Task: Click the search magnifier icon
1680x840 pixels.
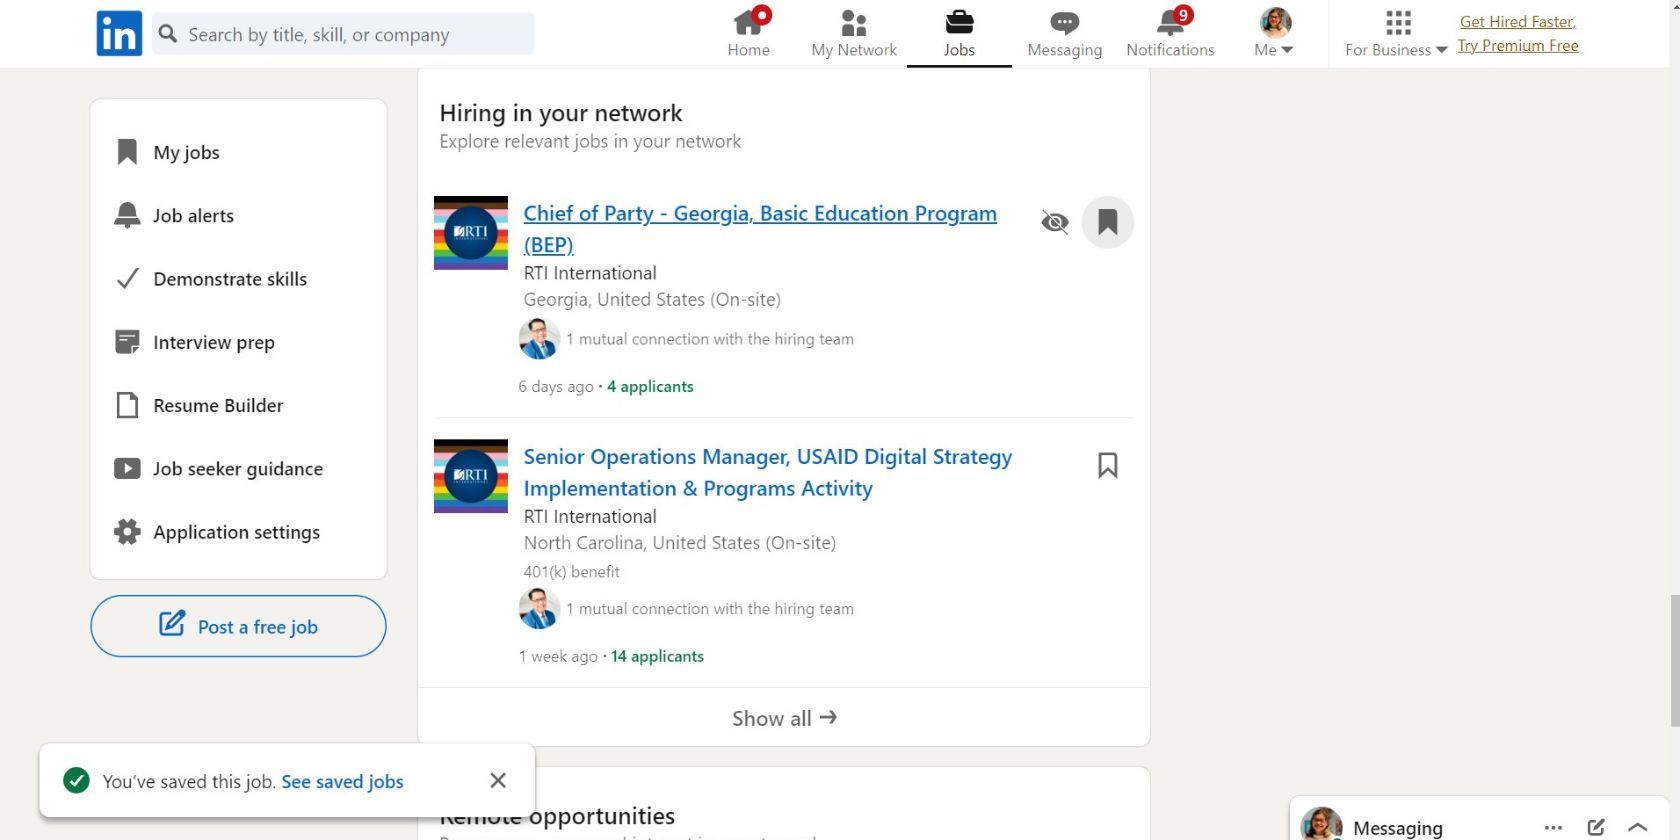Action: point(168,34)
